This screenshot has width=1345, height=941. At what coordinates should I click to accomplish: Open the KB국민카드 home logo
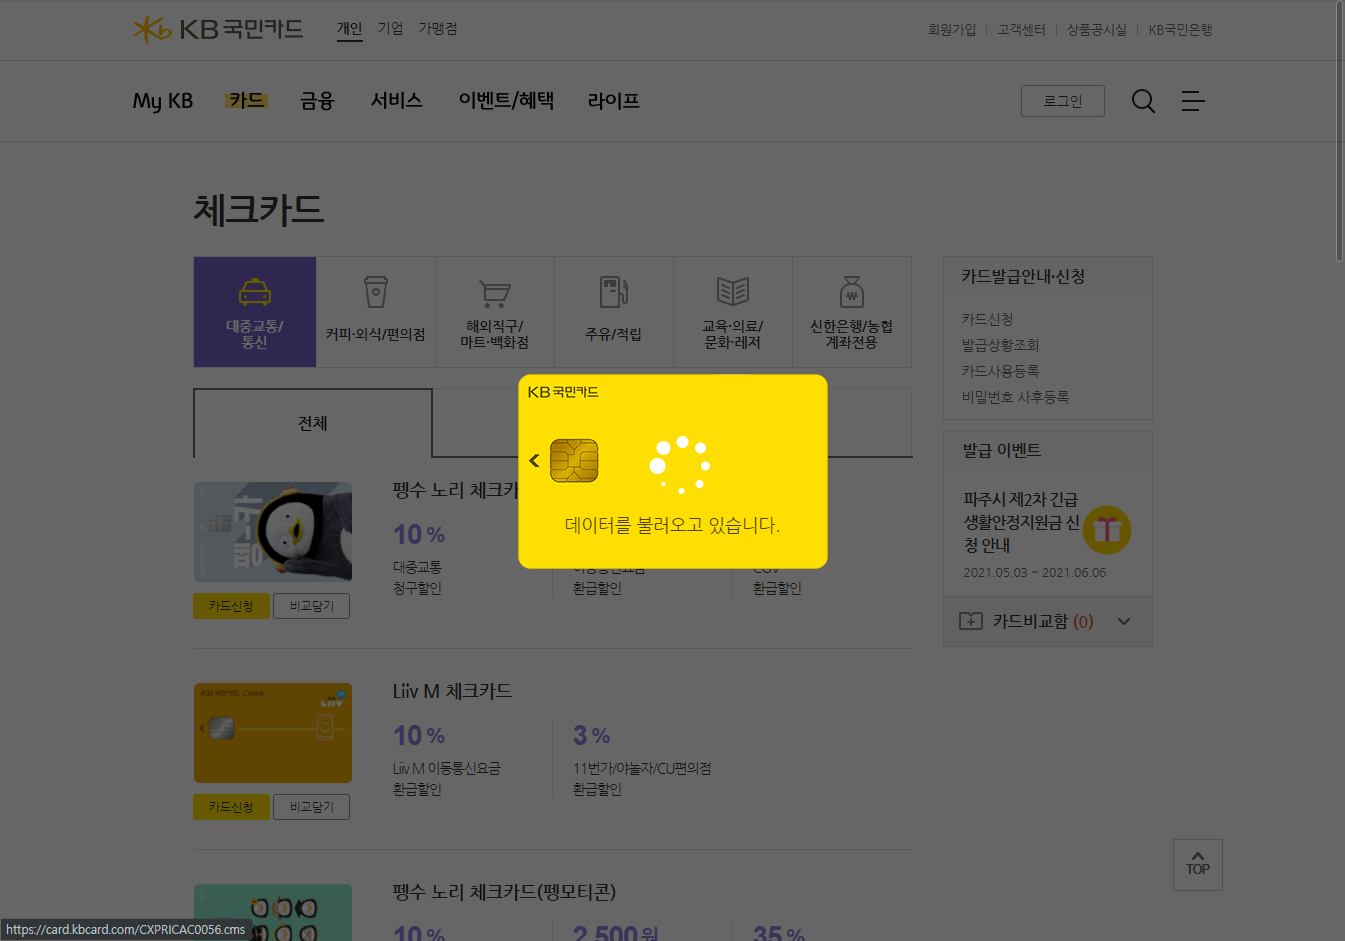click(218, 29)
